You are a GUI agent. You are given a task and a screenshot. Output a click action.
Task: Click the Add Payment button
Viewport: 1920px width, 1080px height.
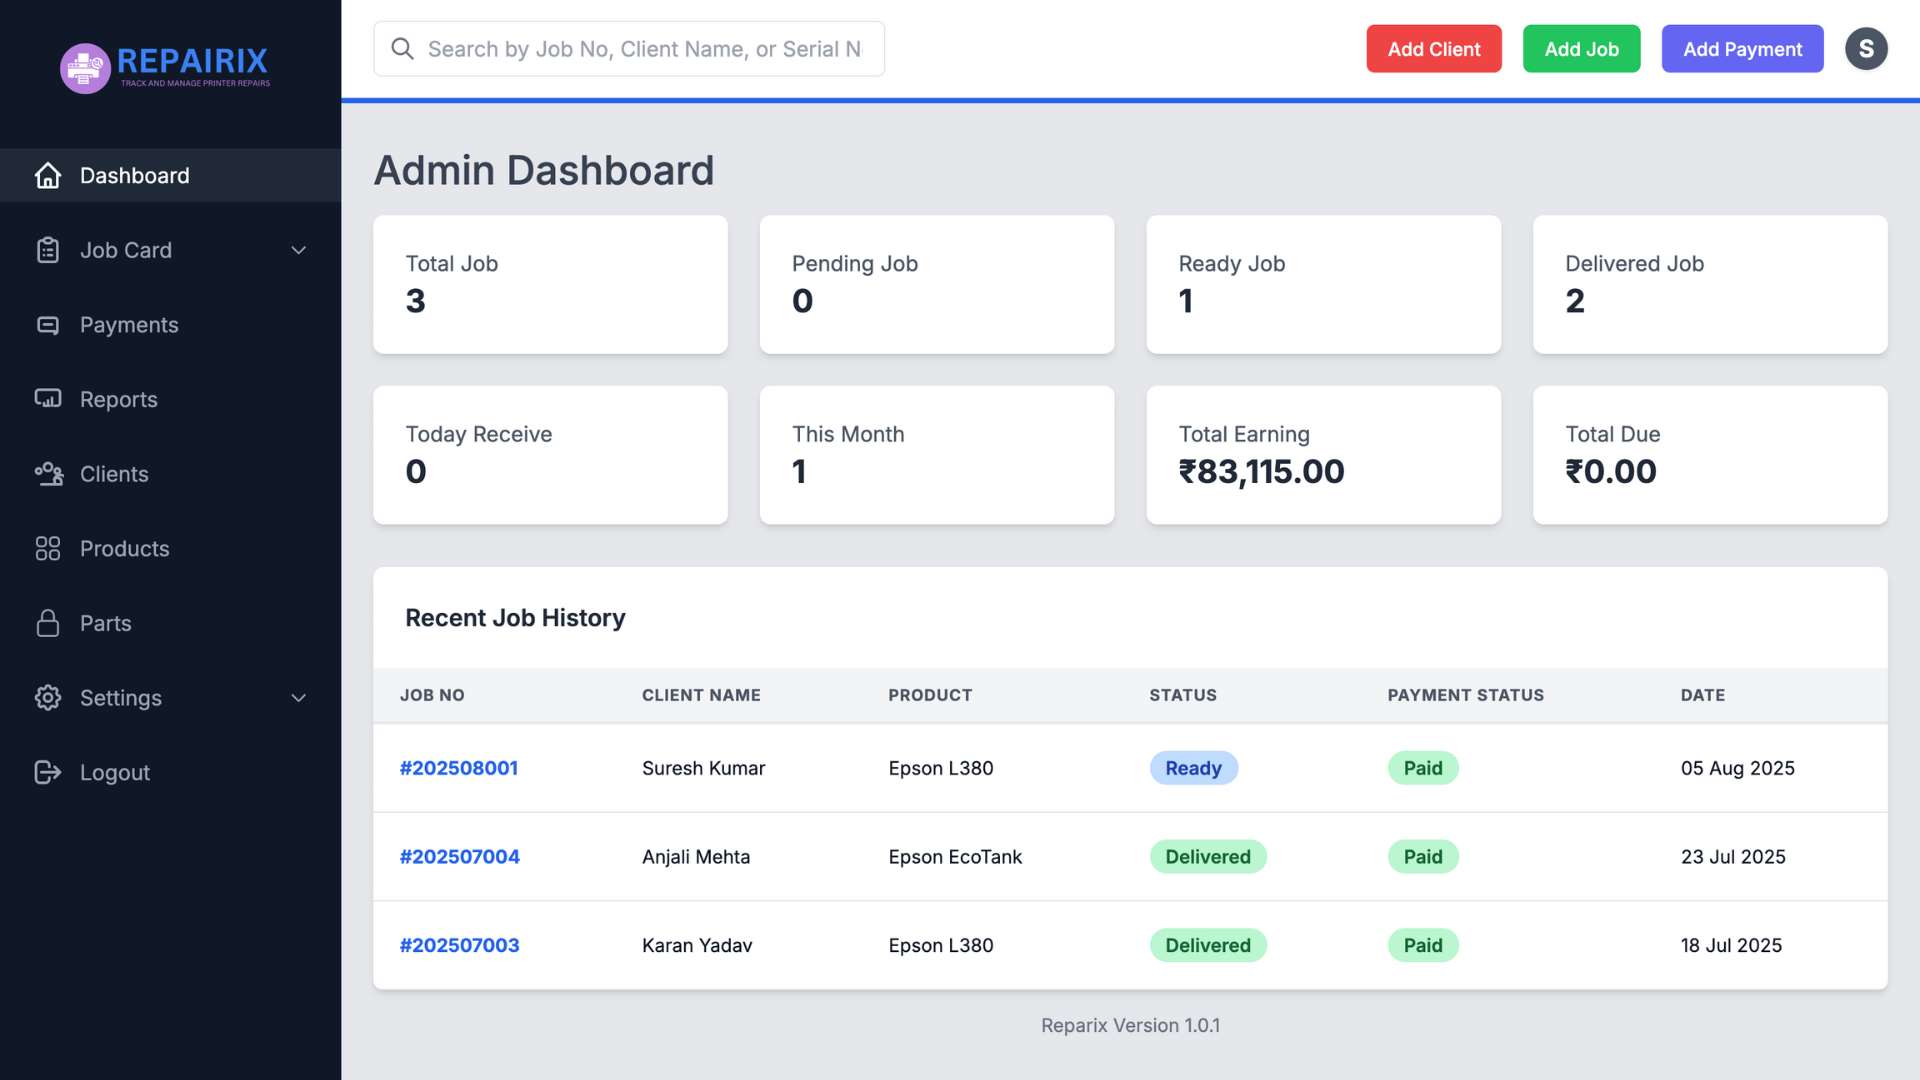pos(1741,48)
